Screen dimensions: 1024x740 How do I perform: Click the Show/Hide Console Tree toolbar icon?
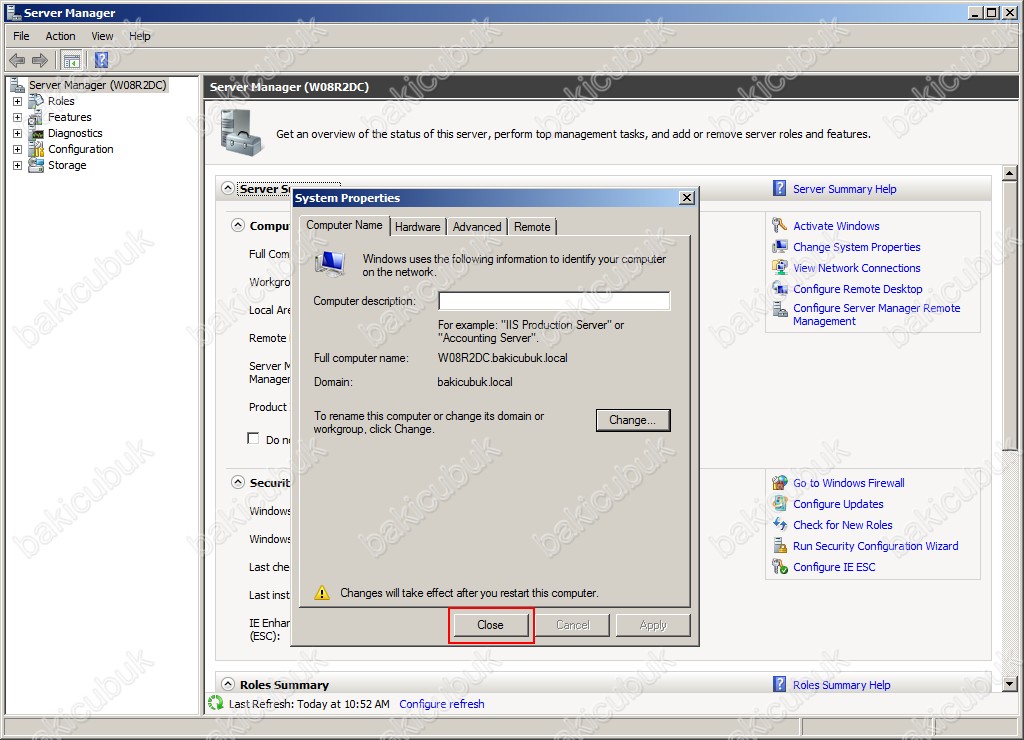coord(72,61)
